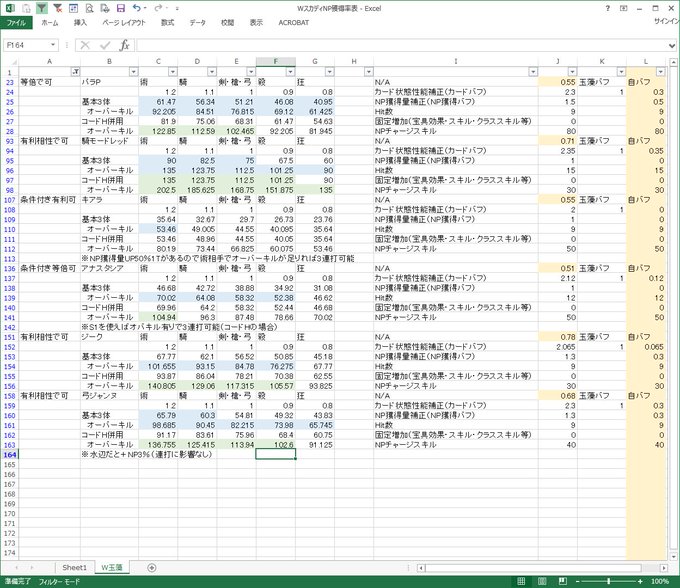This screenshot has height=588, width=680.
Task: Open the 校閲 (Review) ribbon tab
Action: (x=228, y=23)
